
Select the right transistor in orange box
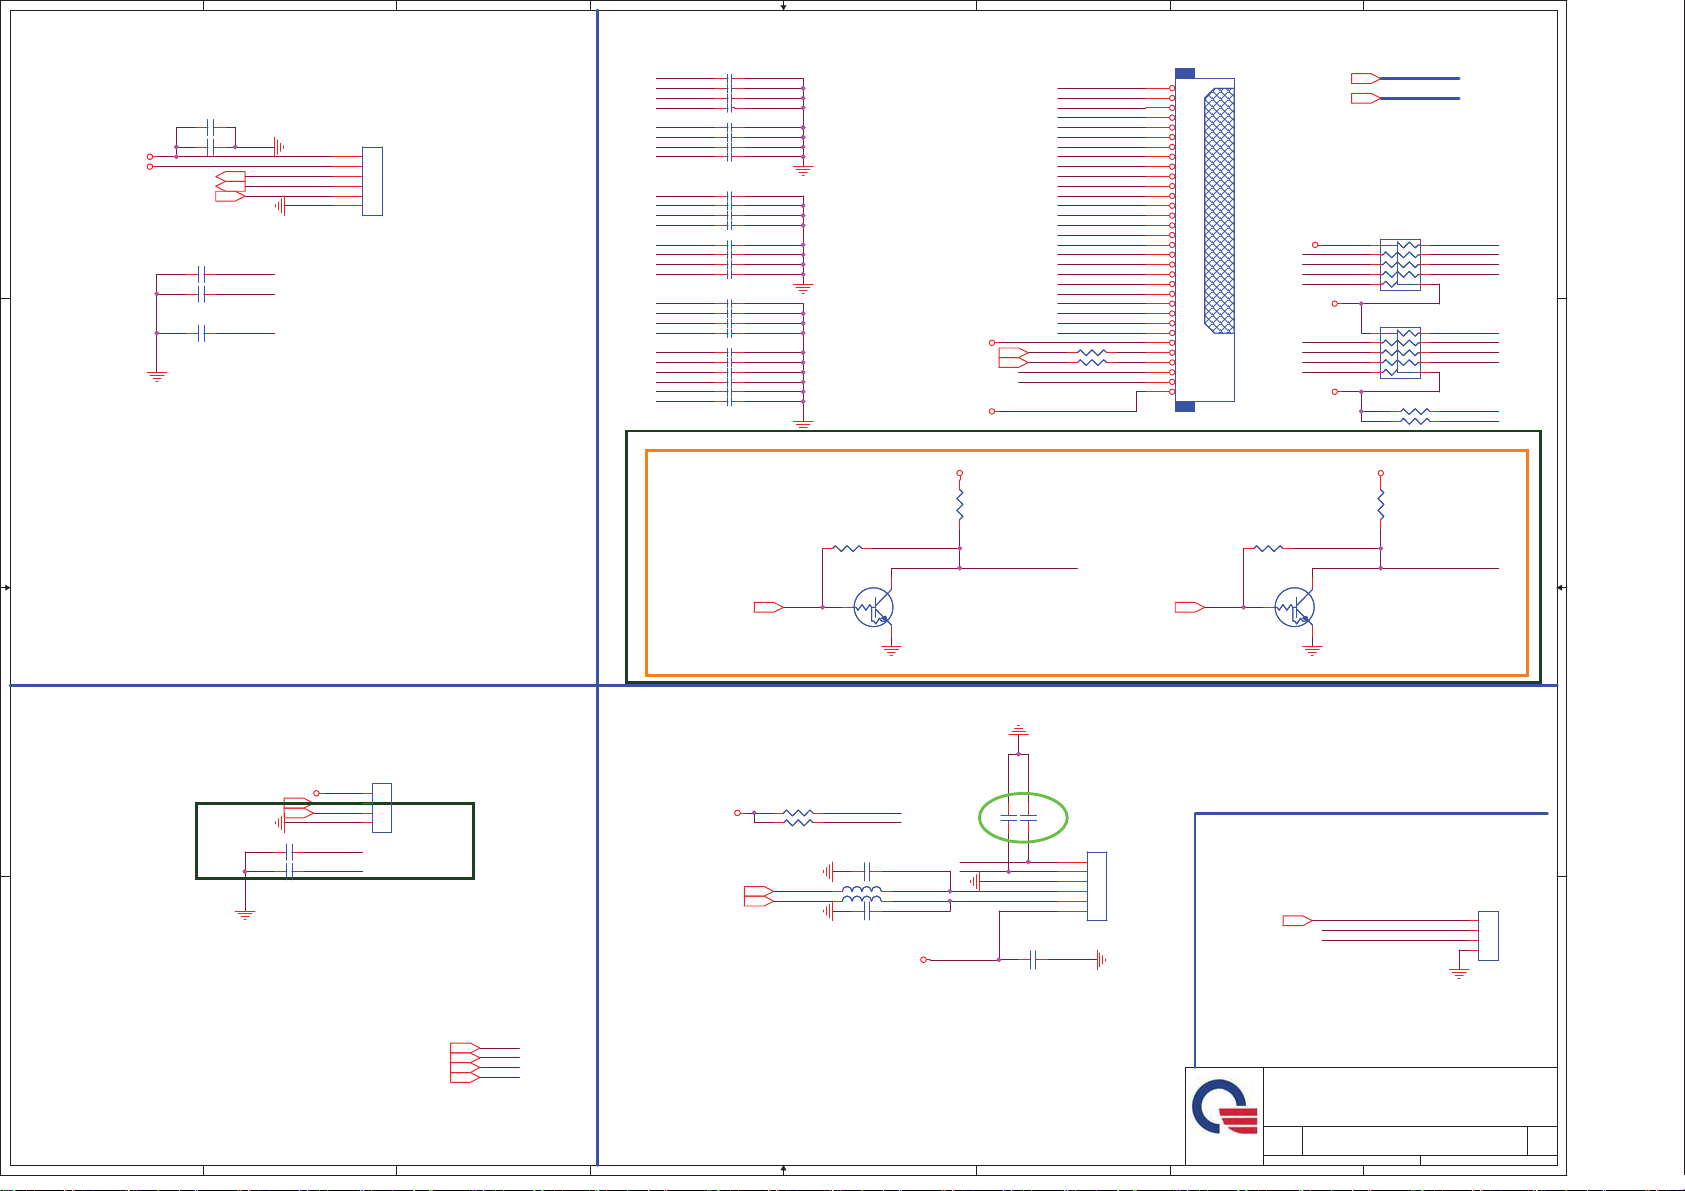tap(1294, 607)
